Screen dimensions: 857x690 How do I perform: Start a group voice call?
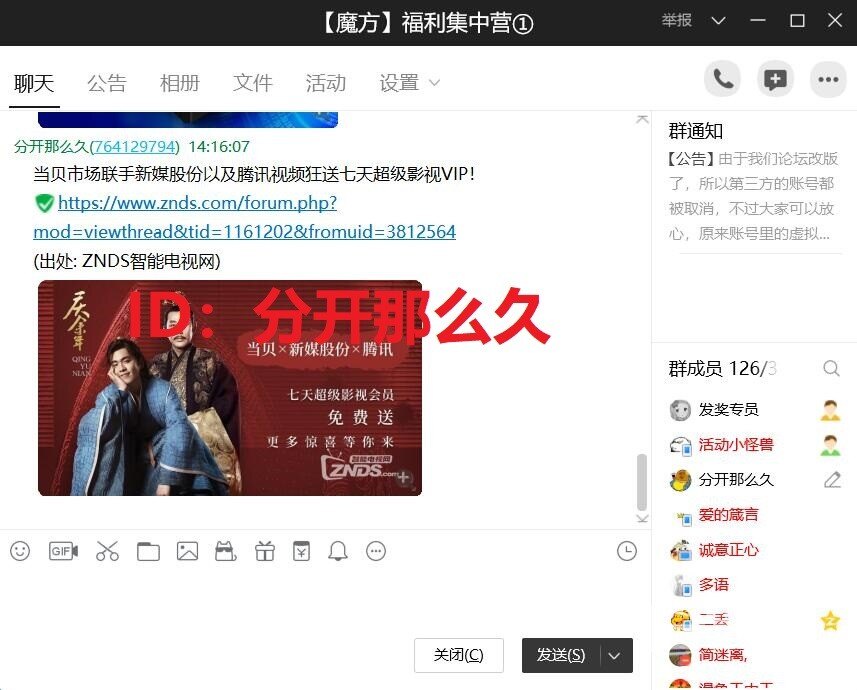click(x=723, y=80)
